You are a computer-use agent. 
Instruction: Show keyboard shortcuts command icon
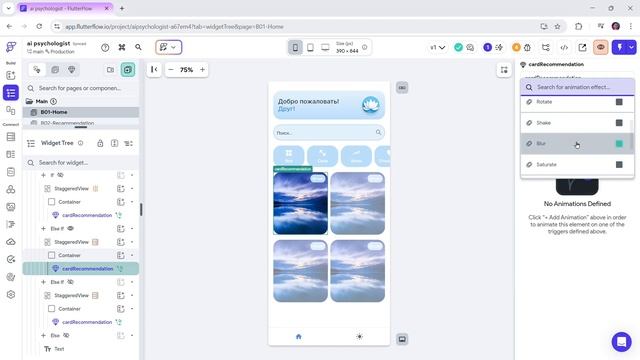pyautogui.click(x=122, y=47)
